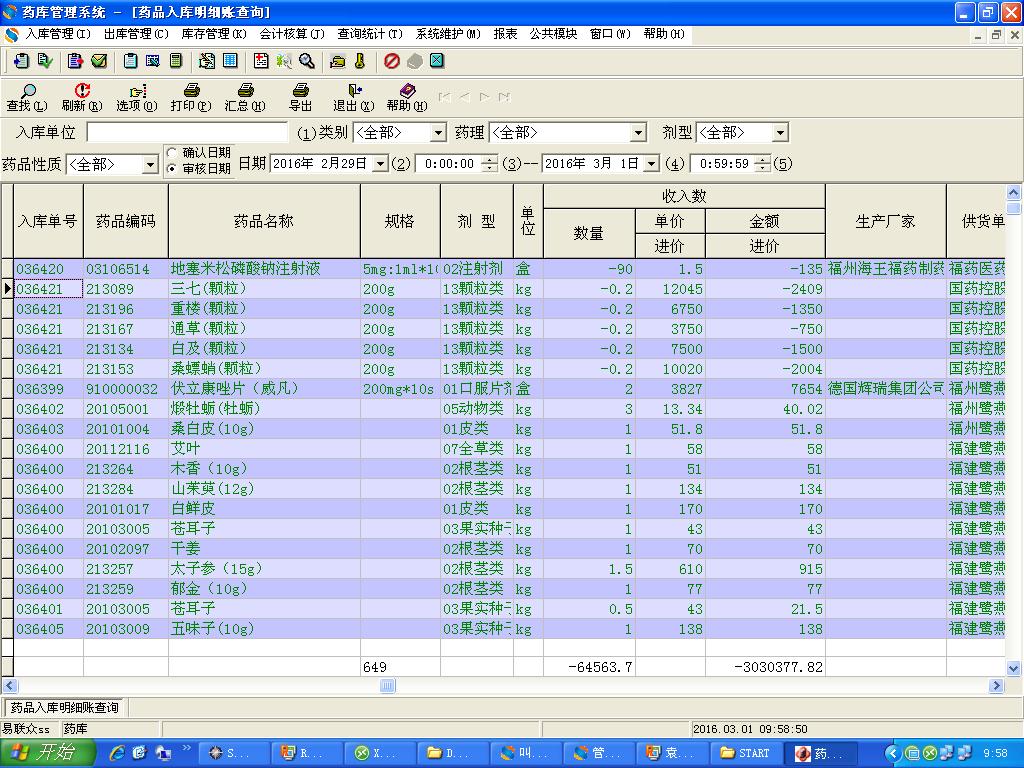Click the 入库单位 input field

coord(187,133)
